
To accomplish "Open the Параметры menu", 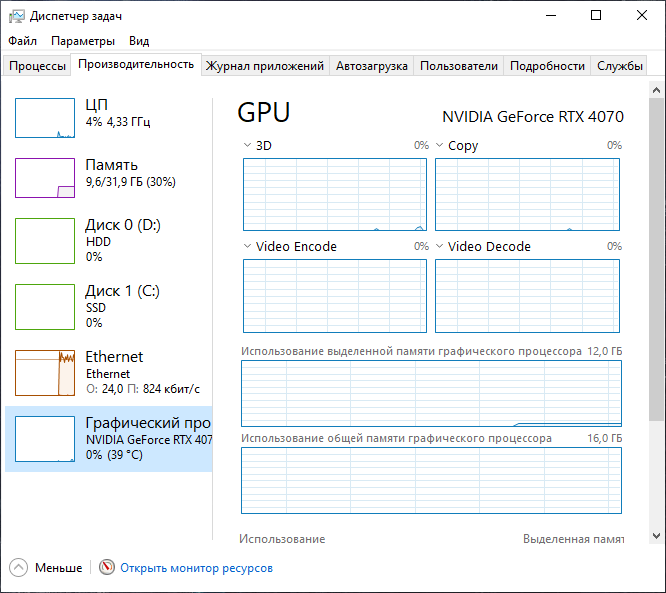I will pyautogui.click(x=83, y=41).
